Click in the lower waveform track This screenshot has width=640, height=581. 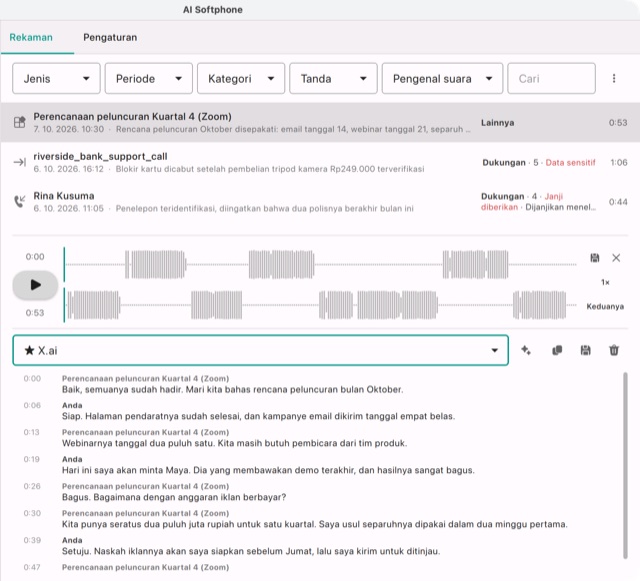pyautogui.click(x=320, y=305)
